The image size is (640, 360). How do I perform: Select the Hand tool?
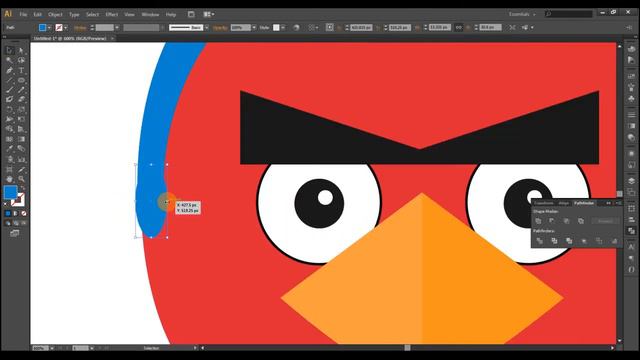click(9, 179)
